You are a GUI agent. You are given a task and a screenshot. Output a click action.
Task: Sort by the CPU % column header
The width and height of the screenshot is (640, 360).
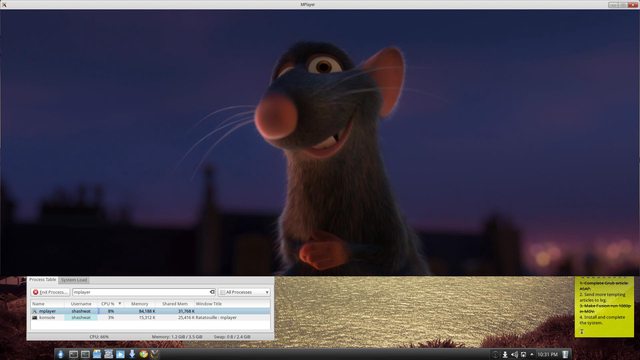111,304
